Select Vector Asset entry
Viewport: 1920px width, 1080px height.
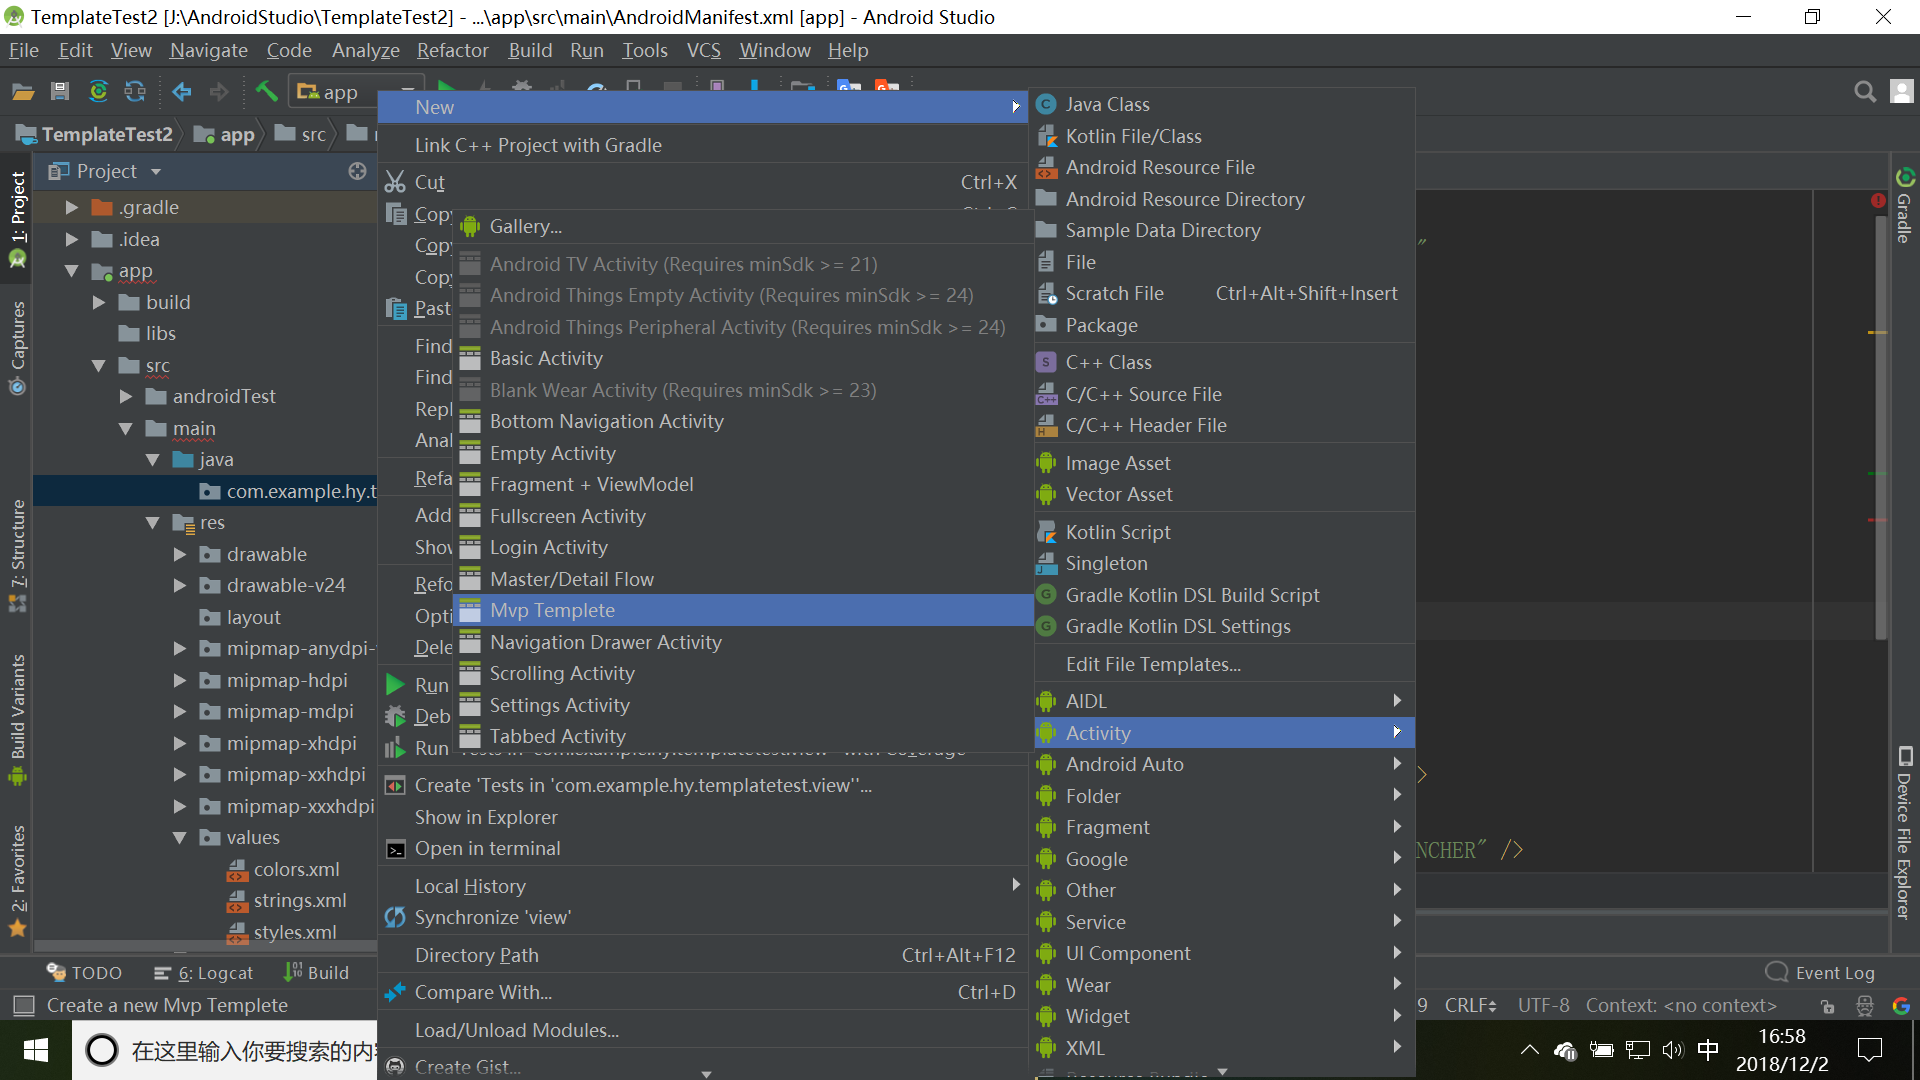(1224, 494)
